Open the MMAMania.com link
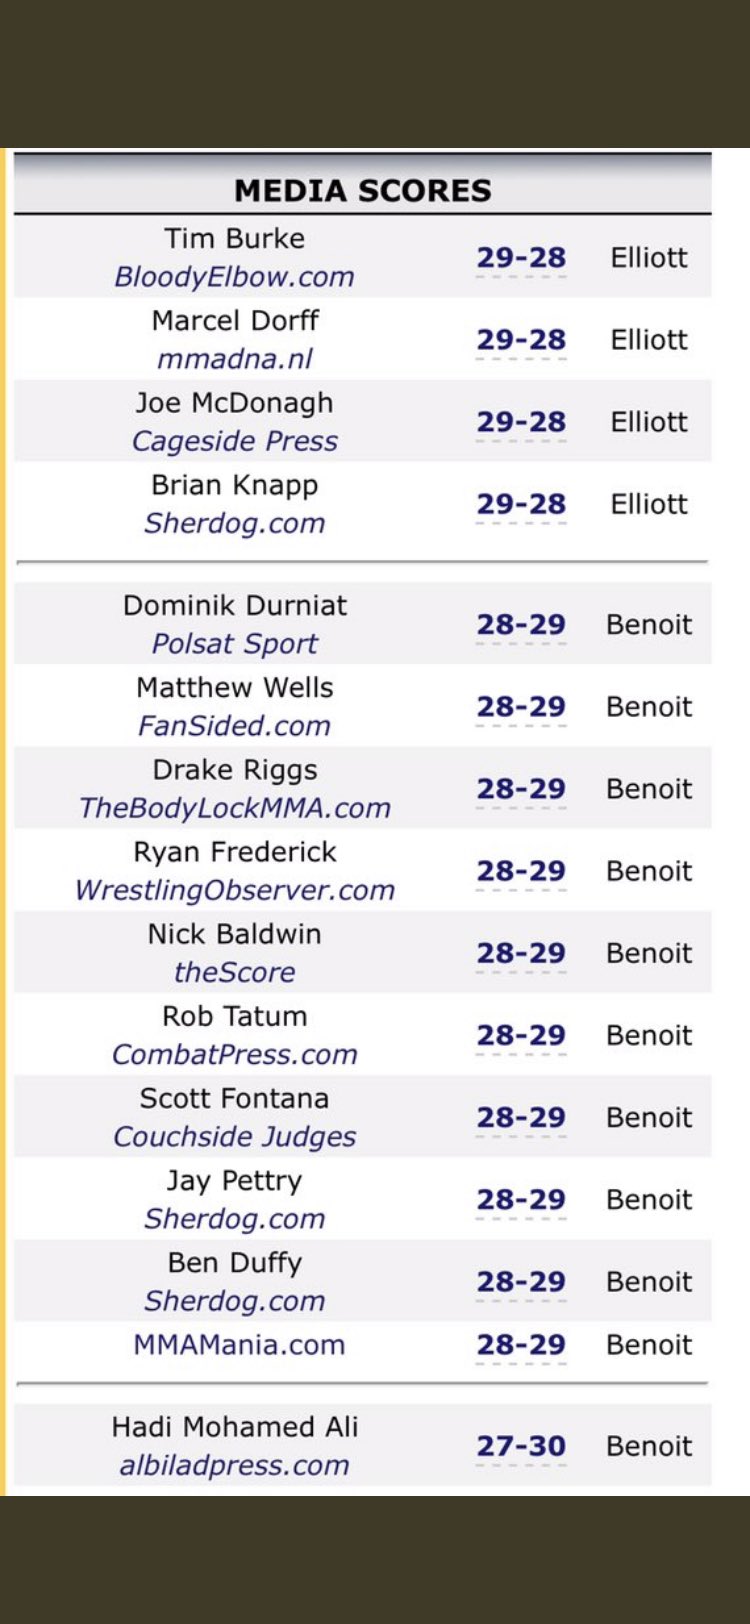Screen dimensions: 750x1624 [239, 1345]
